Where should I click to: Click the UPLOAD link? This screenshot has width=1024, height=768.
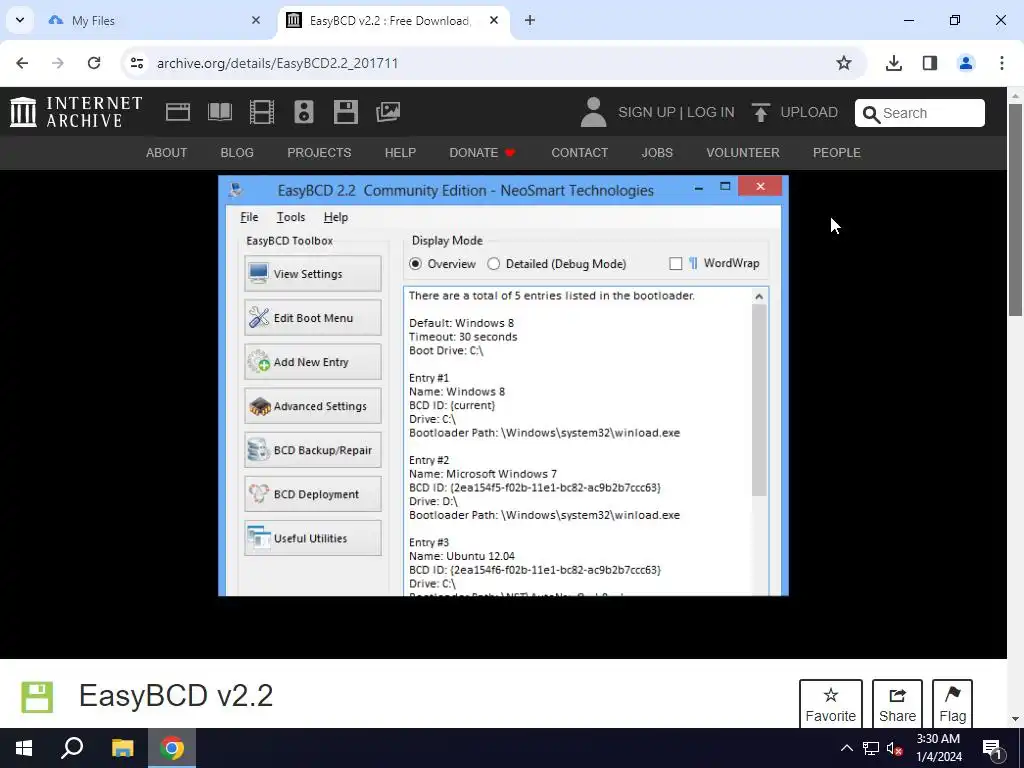point(808,112)
